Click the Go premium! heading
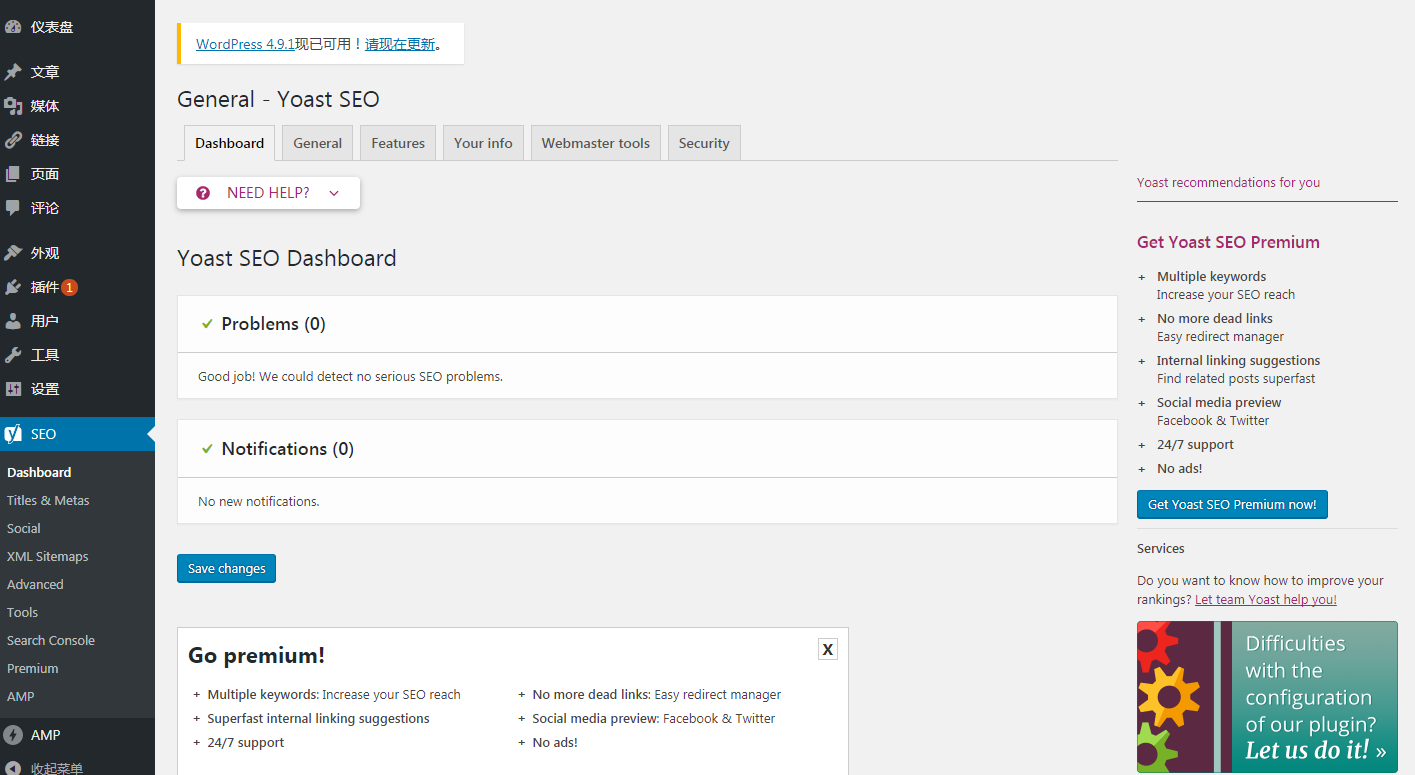The width and height of the screenshot is (1415, 775). click(x=256, y=656)
